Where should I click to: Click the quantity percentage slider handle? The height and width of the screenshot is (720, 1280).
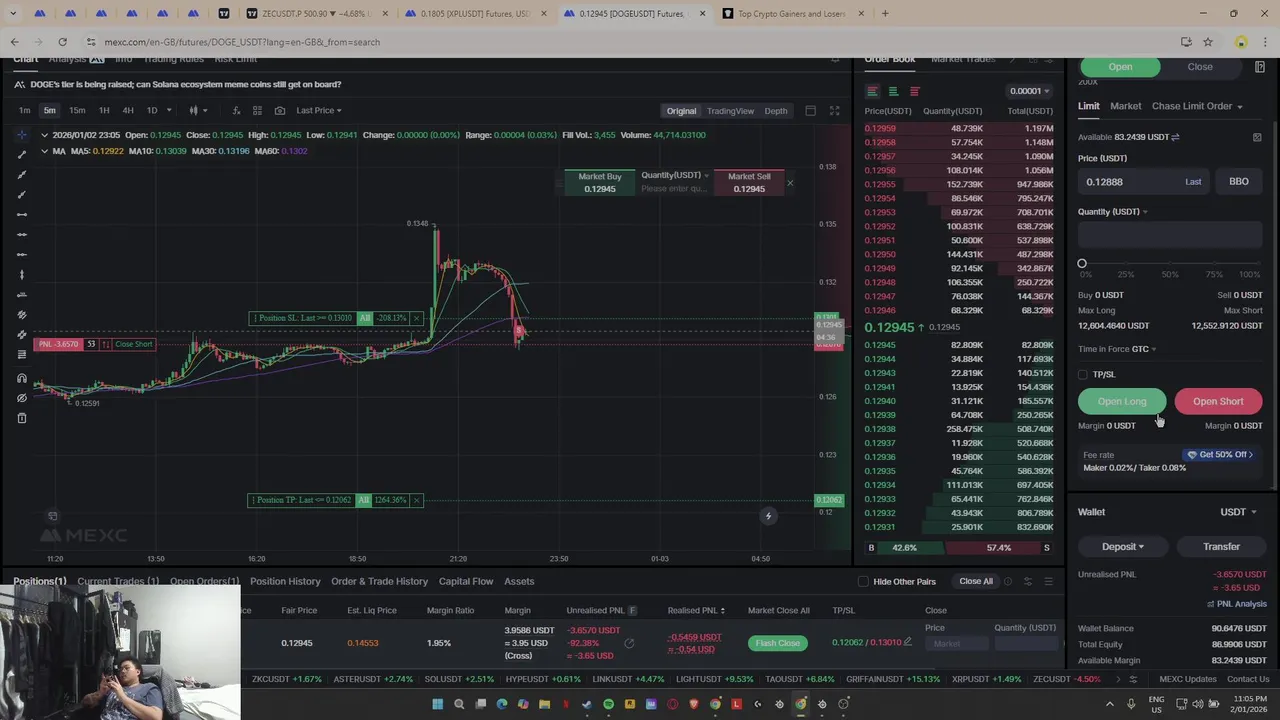click(1082, 264)
